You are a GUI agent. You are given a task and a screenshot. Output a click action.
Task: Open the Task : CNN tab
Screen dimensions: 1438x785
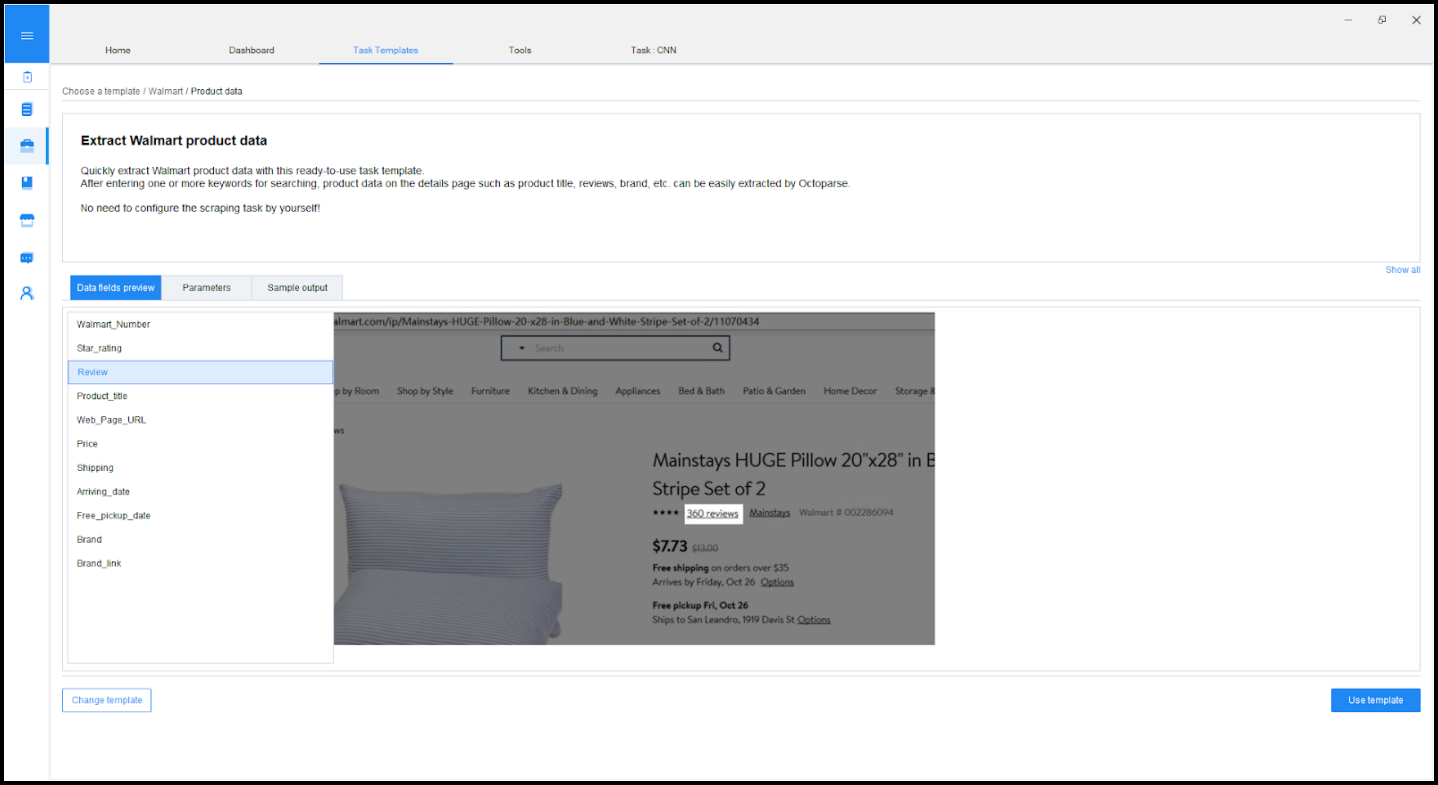point(653,50)
